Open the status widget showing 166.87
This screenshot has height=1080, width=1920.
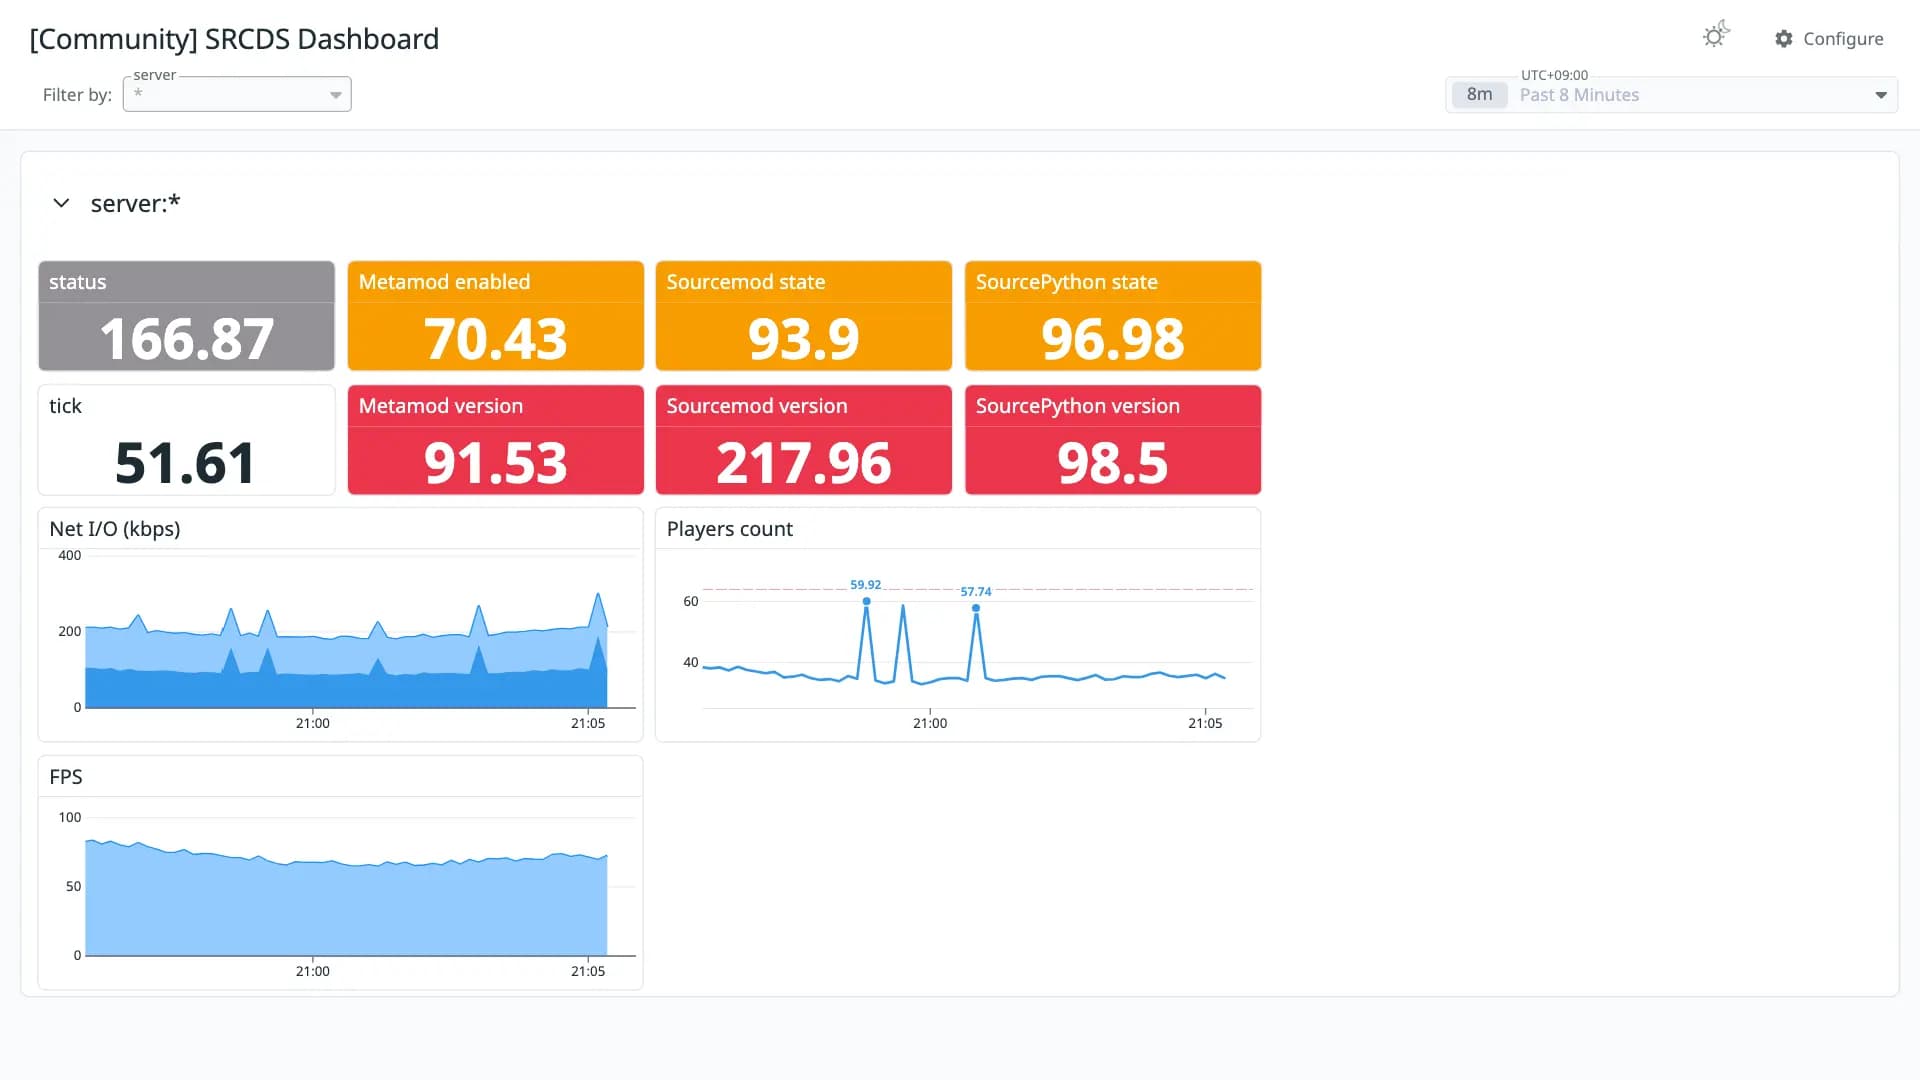(186, 316)
